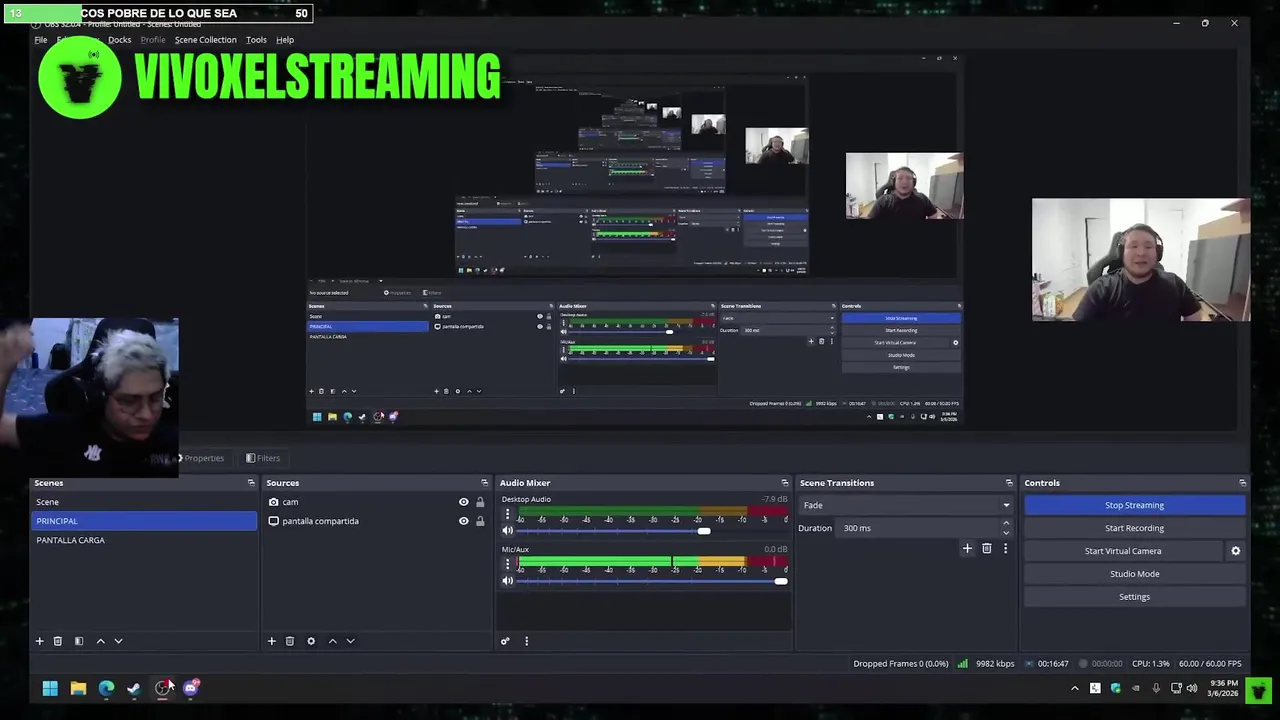Undock the Audio Mixer panel
This screenshot has width=1280, height=720.
[x=785, y=483]
